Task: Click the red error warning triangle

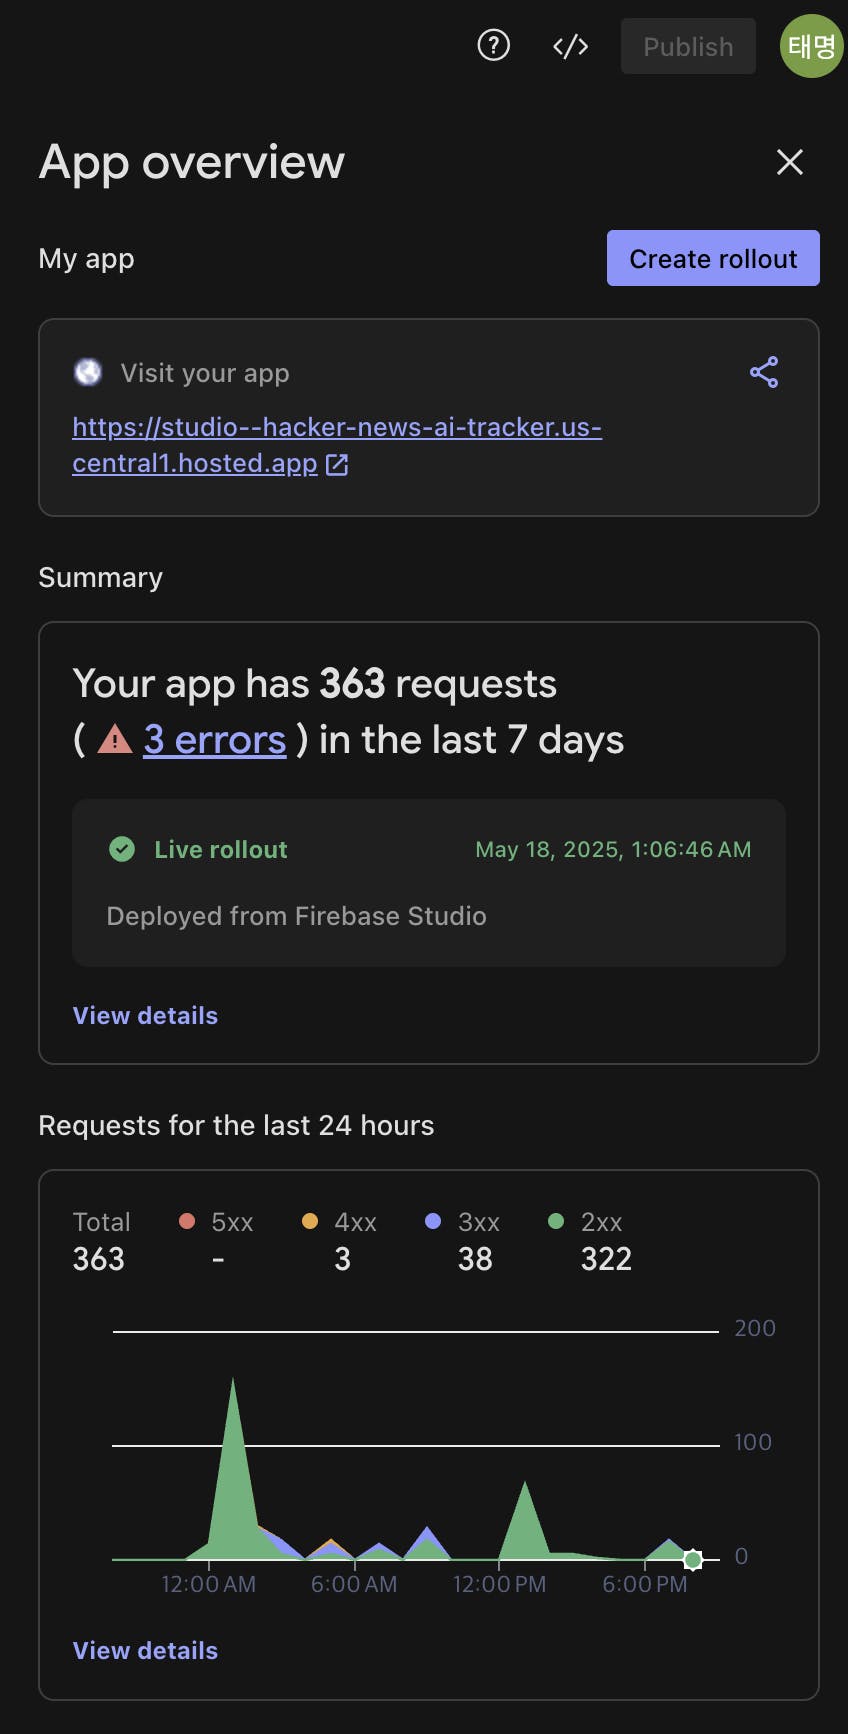Action: [115, 740]
